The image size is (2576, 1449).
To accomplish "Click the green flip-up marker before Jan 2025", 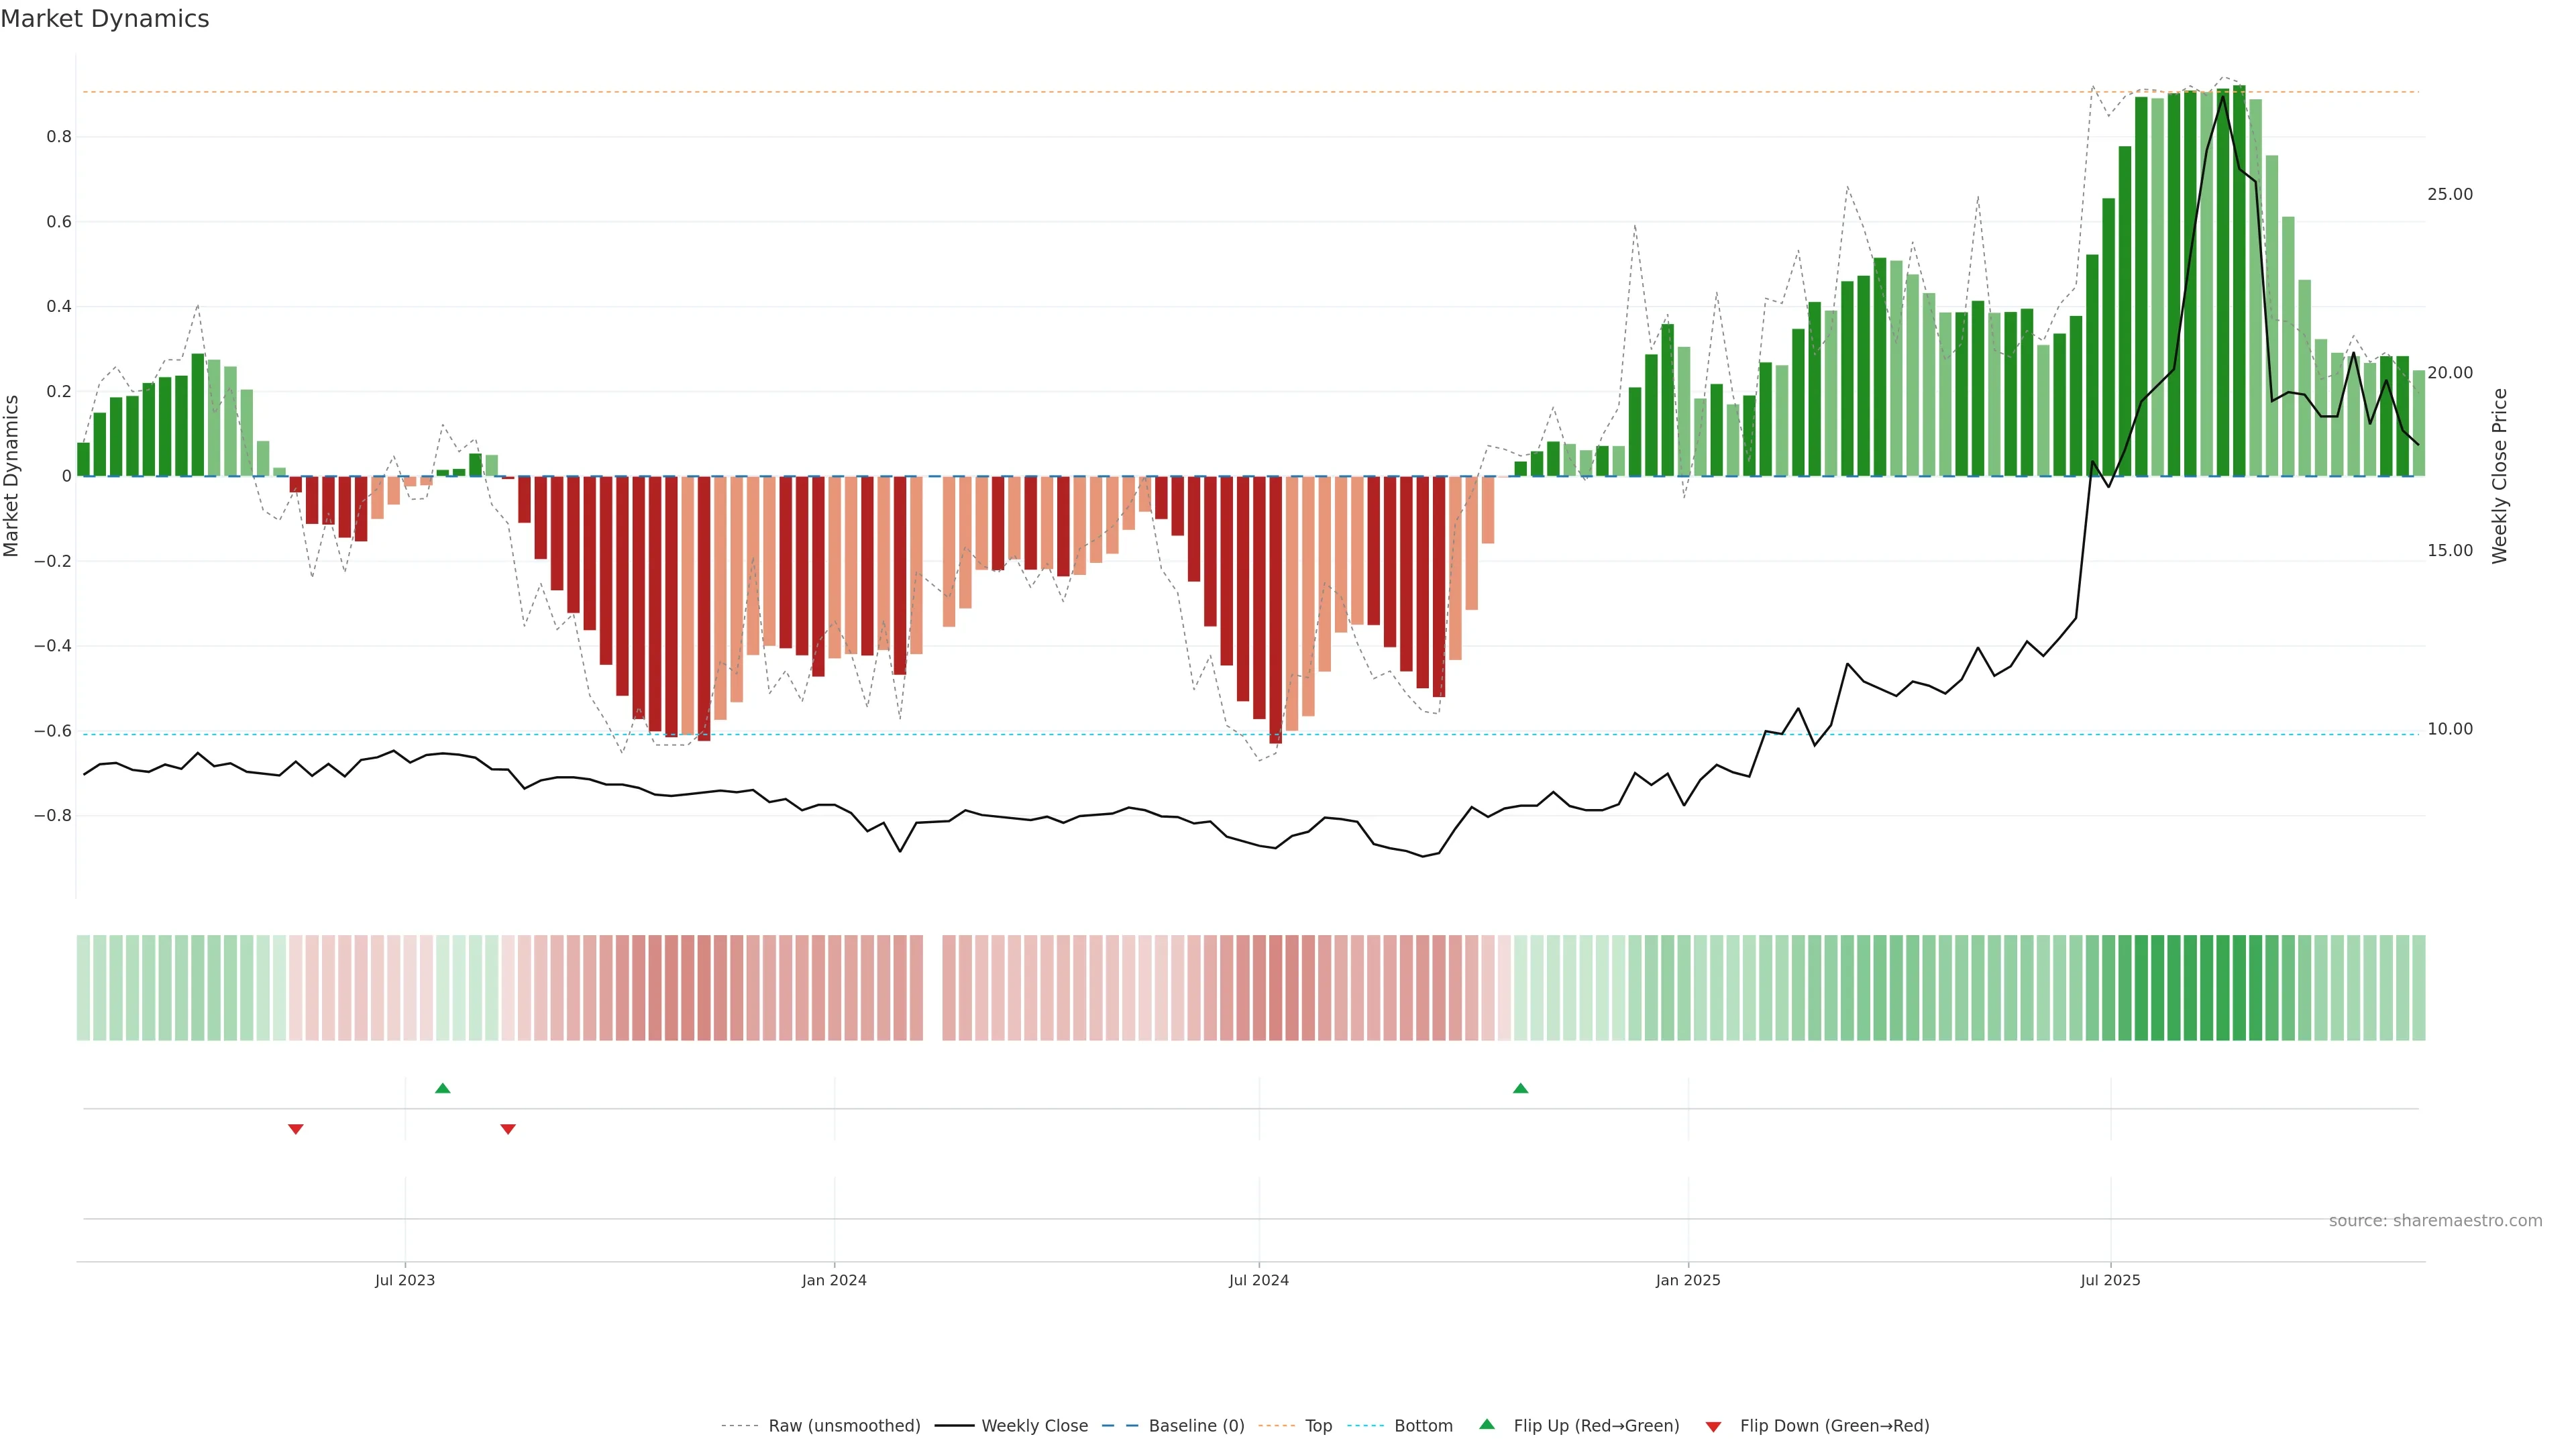I will click(x=1520, y=1088).
